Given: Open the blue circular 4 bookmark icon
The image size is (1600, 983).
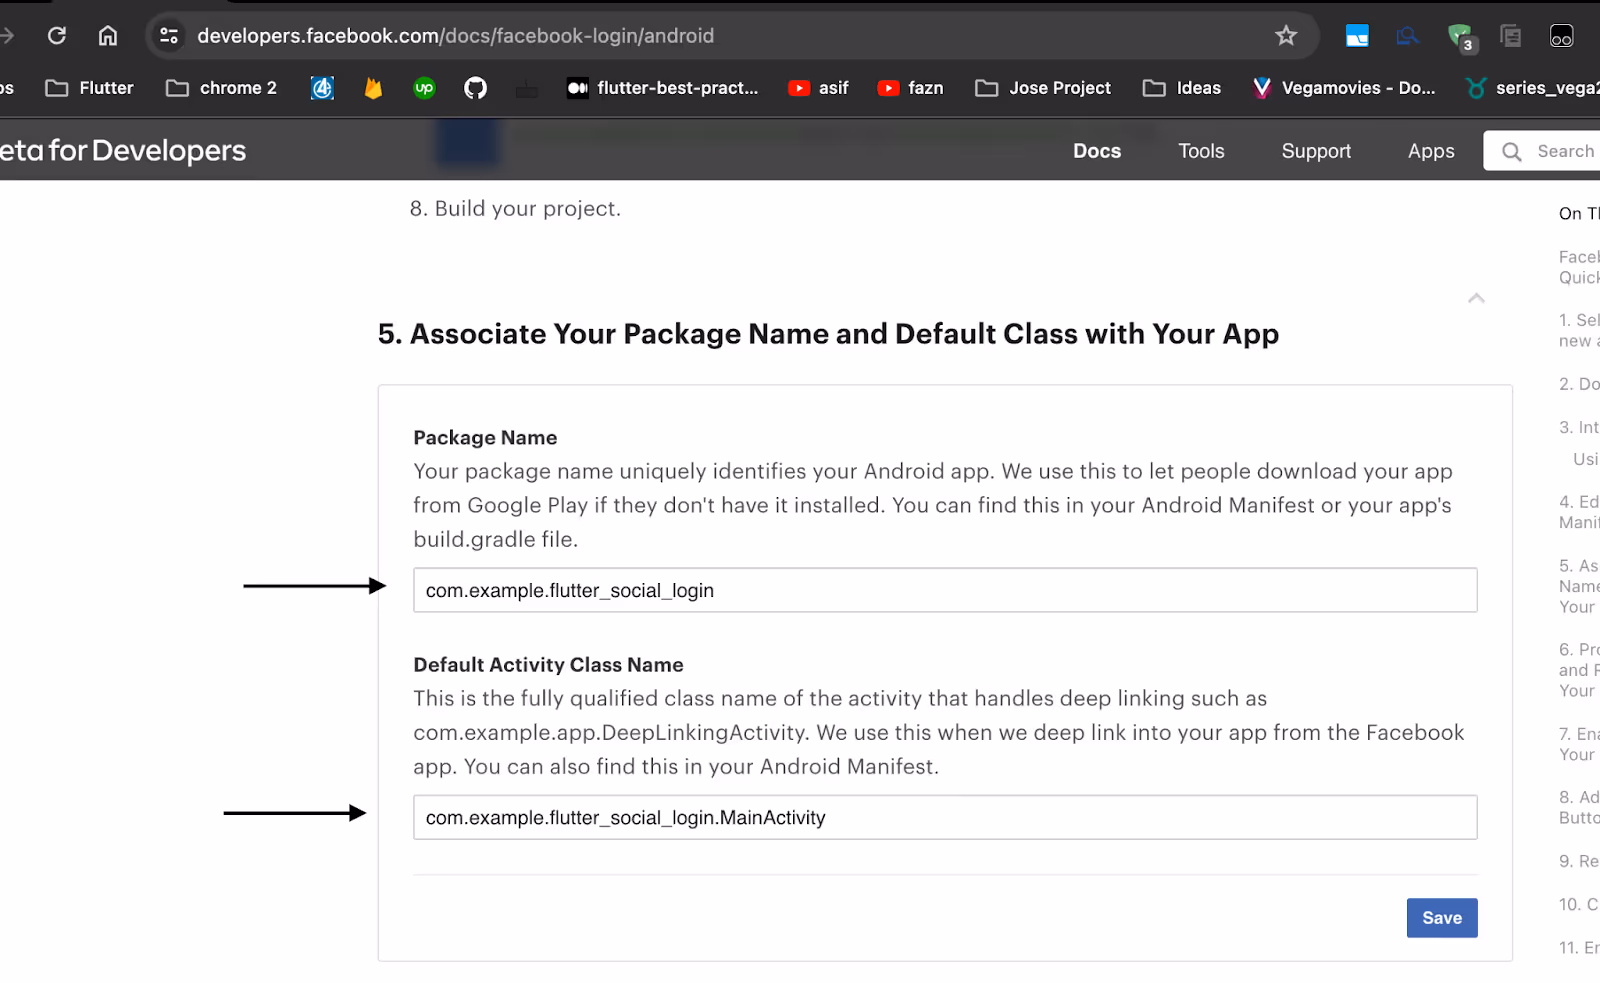Looking at the screenshot, I should [x=322, y=88].
